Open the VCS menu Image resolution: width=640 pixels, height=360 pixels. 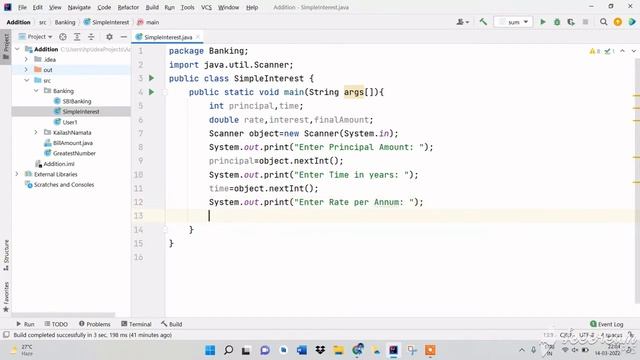point(207,7)
